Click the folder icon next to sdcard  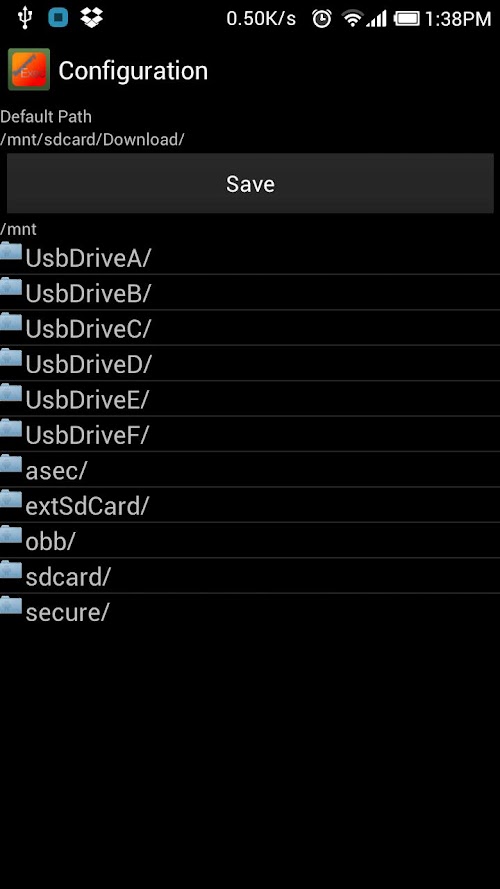tap(11, 569)
